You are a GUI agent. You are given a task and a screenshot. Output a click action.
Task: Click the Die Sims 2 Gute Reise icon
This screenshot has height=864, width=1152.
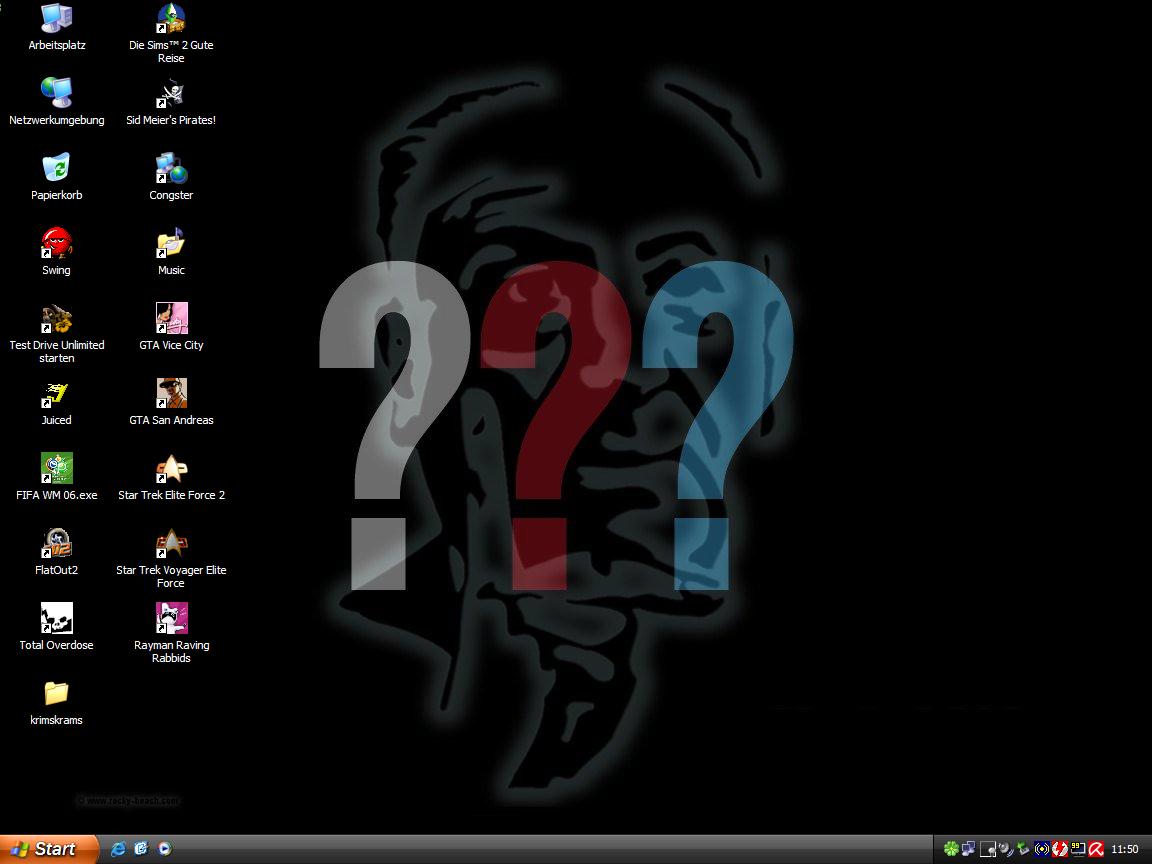(x=171, y=18)
